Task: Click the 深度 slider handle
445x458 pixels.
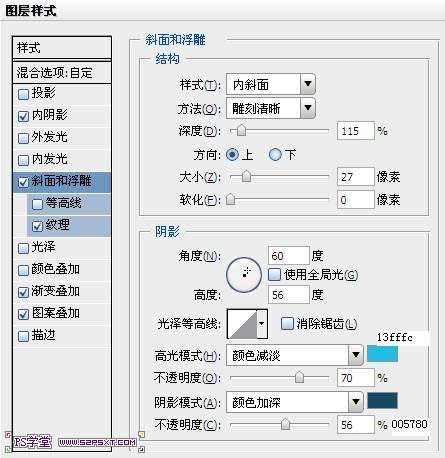Action: (242, 131)
